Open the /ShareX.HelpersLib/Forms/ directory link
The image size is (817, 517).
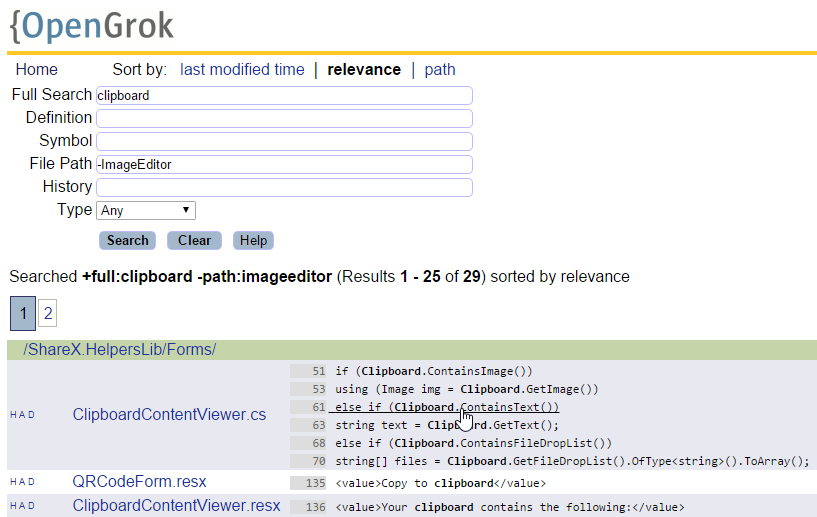[x=119, y=349]
